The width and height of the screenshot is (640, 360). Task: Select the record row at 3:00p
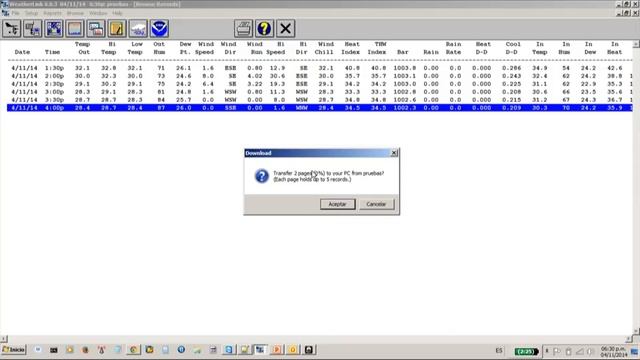320,92
